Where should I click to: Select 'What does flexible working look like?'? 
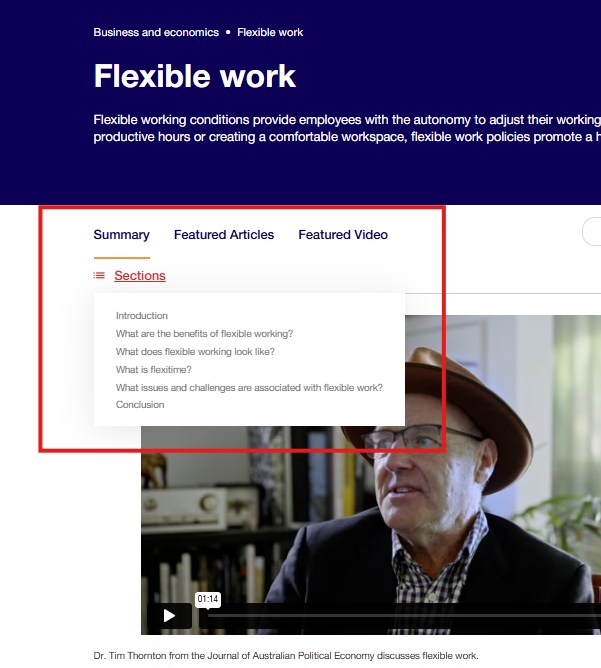click(x=195, y=352)
